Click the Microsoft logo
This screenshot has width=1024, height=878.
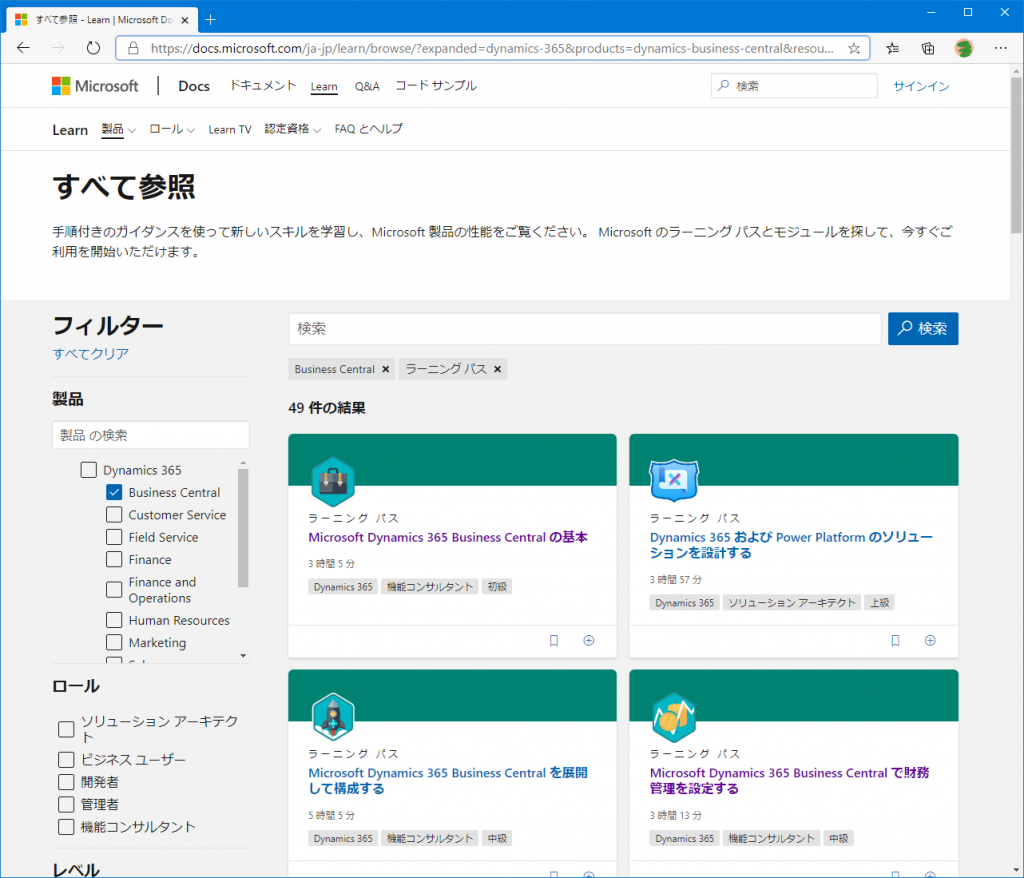[95, 86]
